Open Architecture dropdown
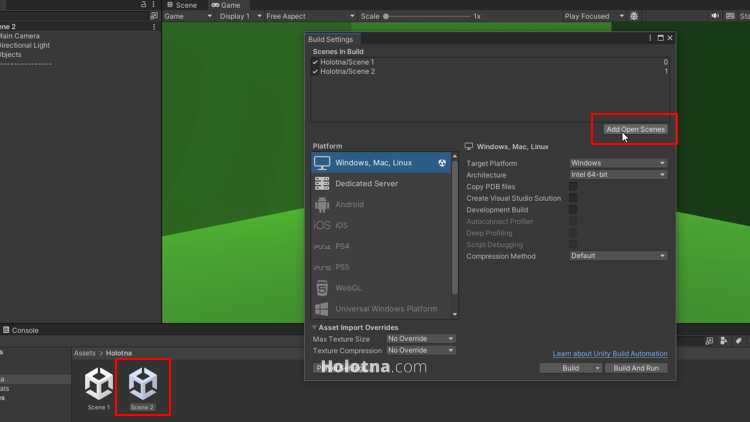750x422 pixels. click(x=618, y=175)
